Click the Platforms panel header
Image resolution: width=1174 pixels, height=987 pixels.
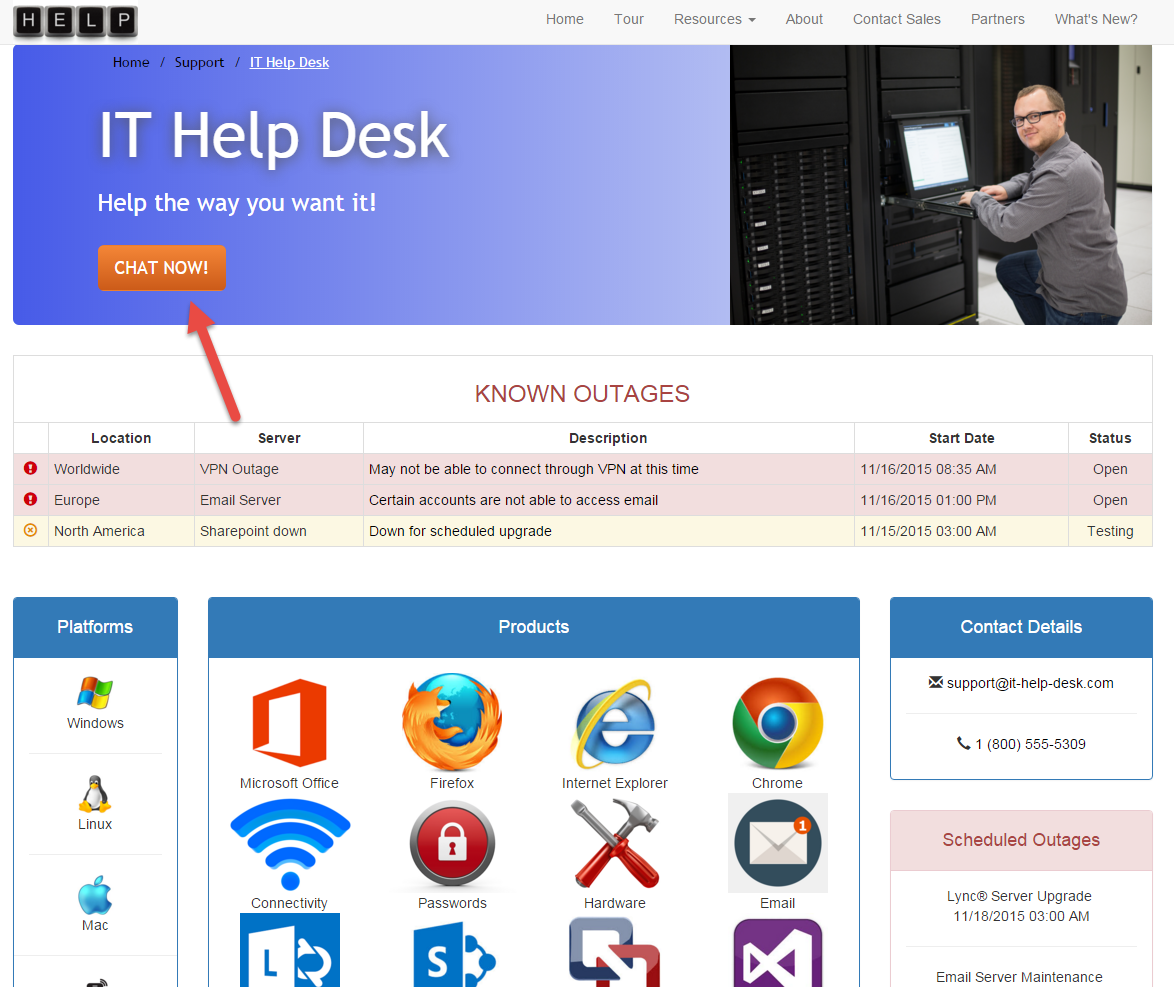(95, 627)
